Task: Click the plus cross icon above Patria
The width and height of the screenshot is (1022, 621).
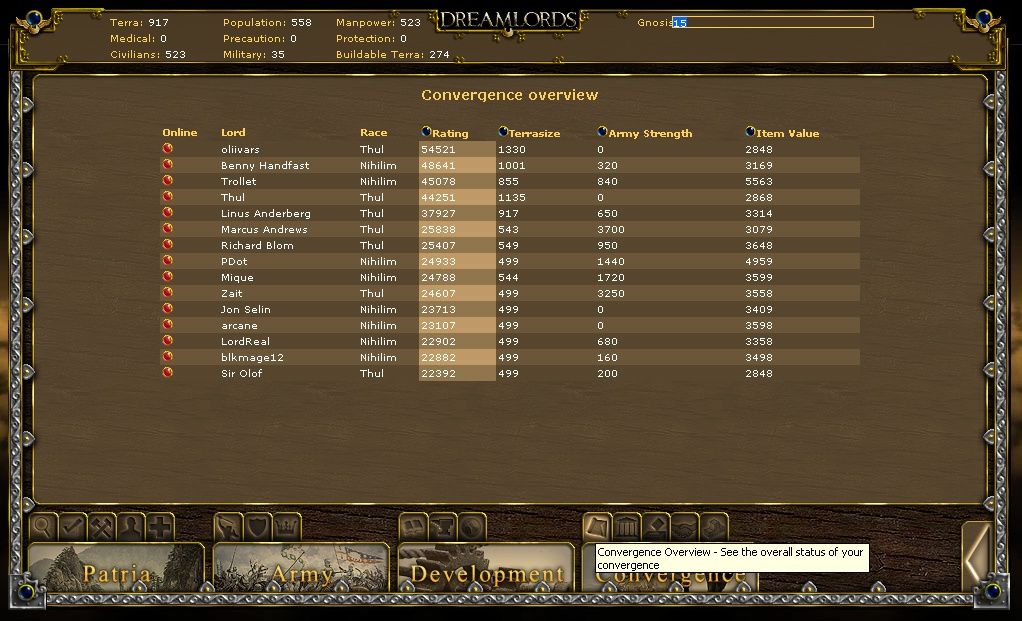Action: pyautogui.click(x=160, y=527)
